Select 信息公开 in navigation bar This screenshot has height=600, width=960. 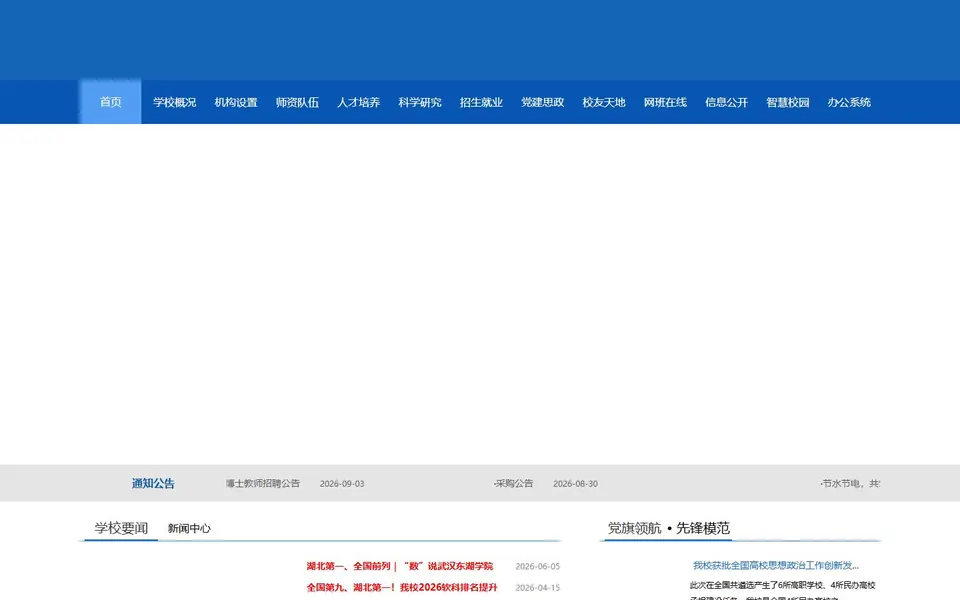(726, 102)
